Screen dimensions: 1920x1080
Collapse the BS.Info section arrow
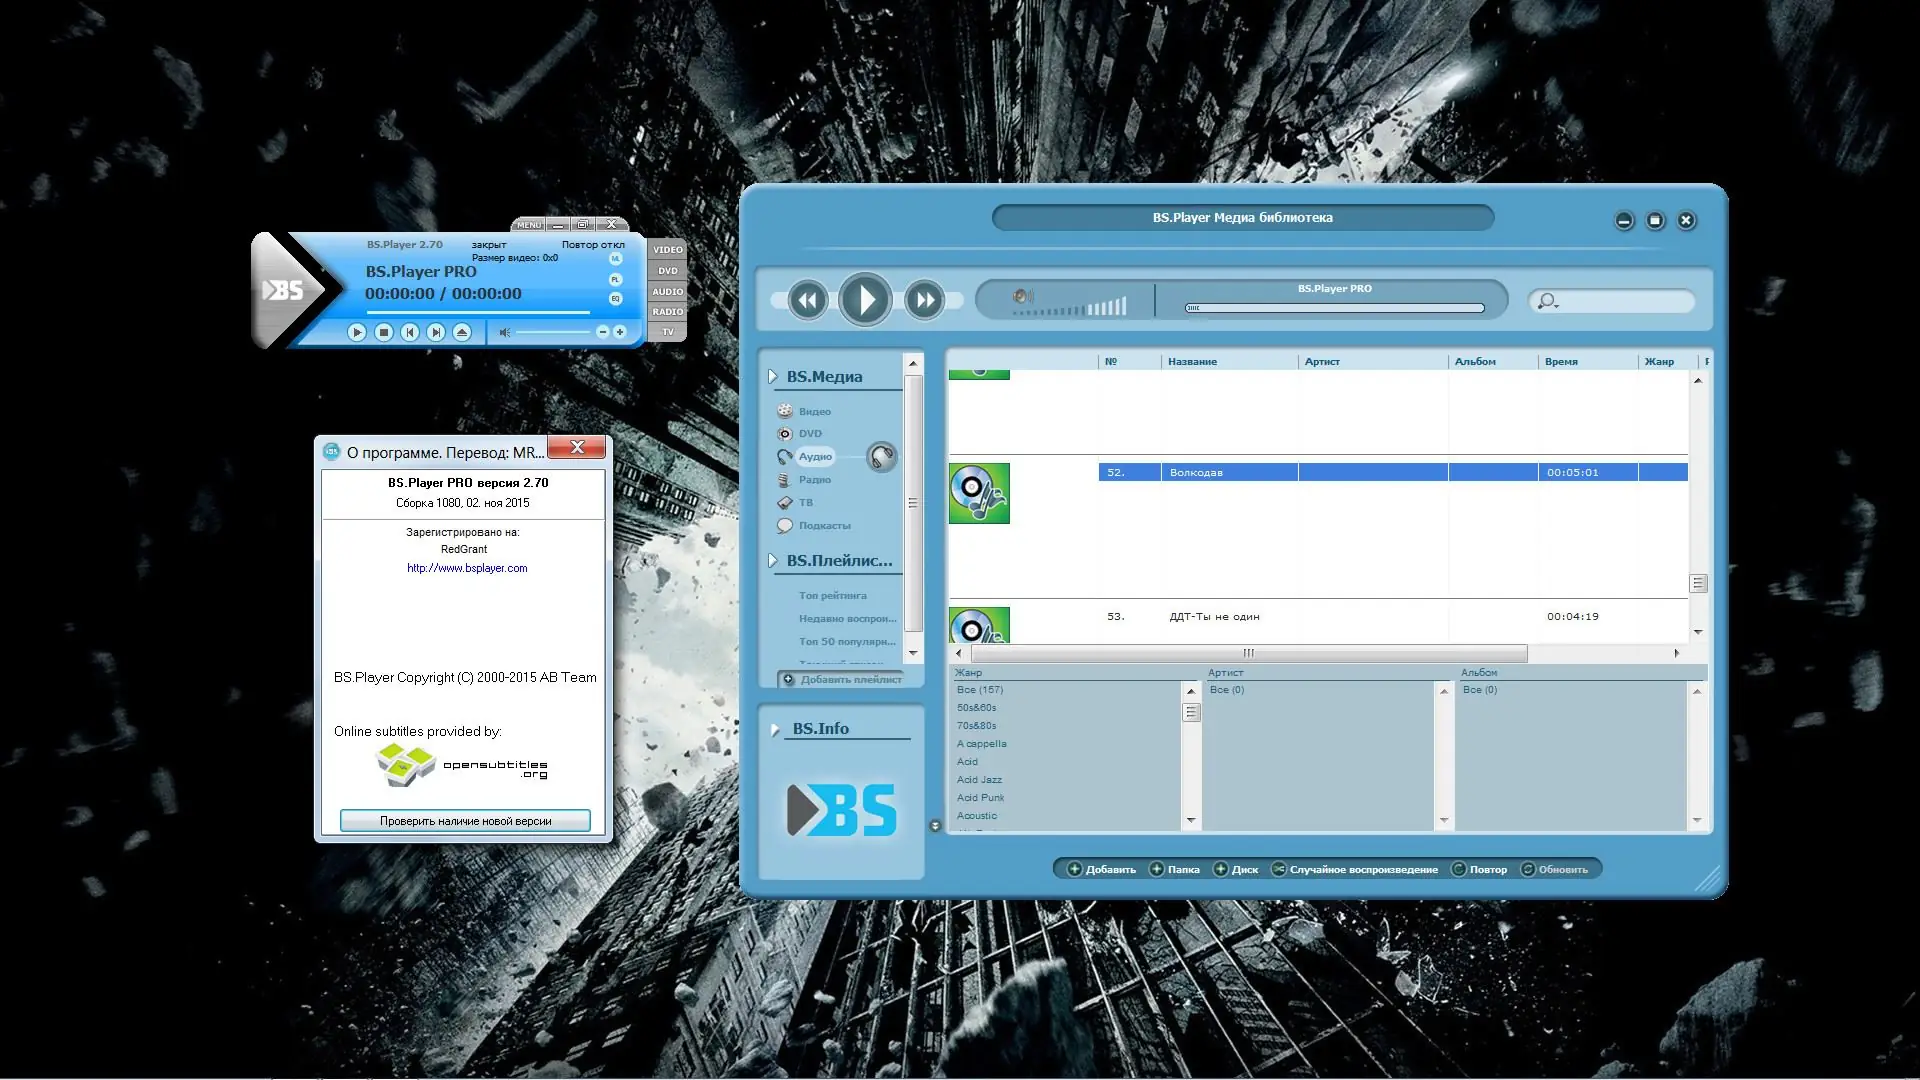775,730
